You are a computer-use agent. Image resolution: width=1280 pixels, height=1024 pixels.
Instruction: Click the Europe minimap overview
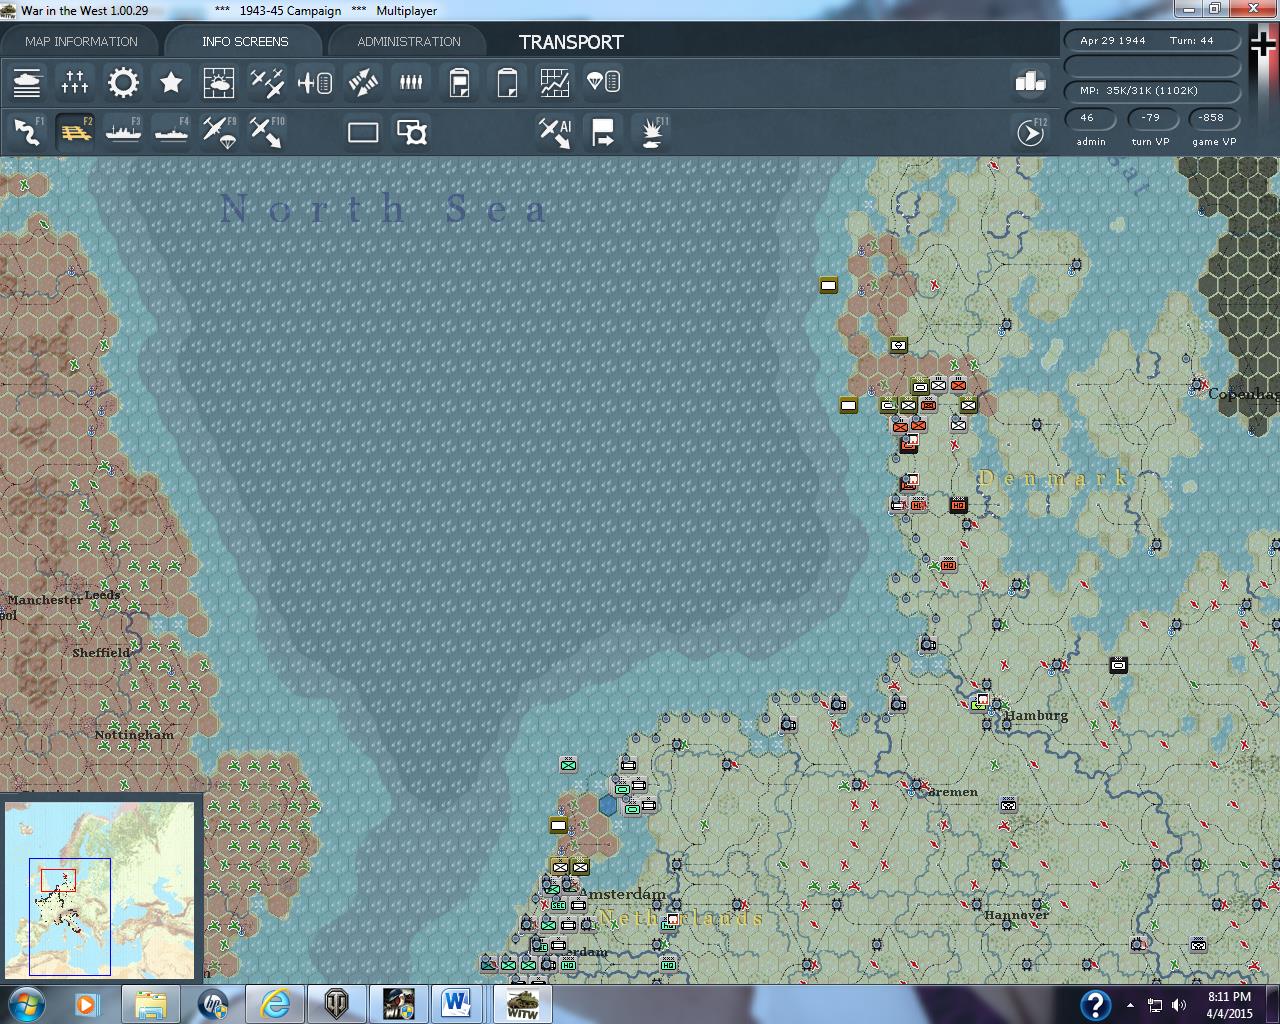pos(100,888)
